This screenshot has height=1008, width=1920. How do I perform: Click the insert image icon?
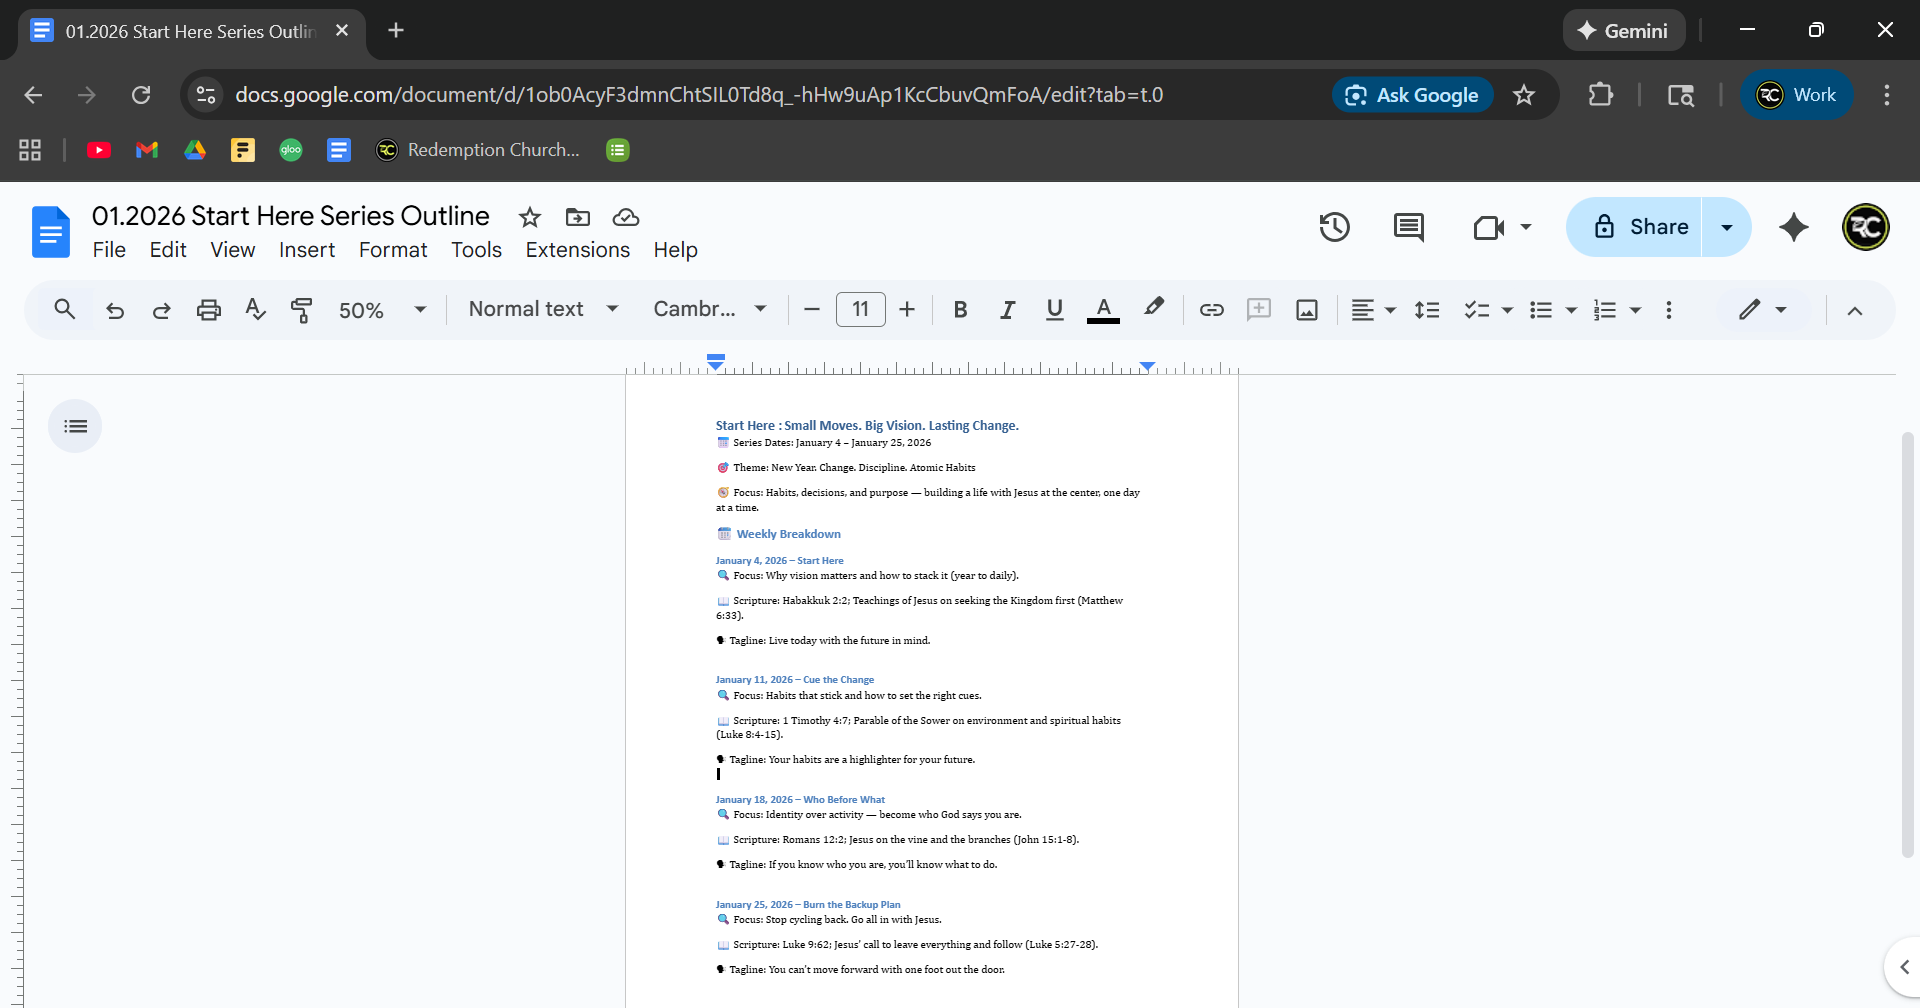[1306, 310]
